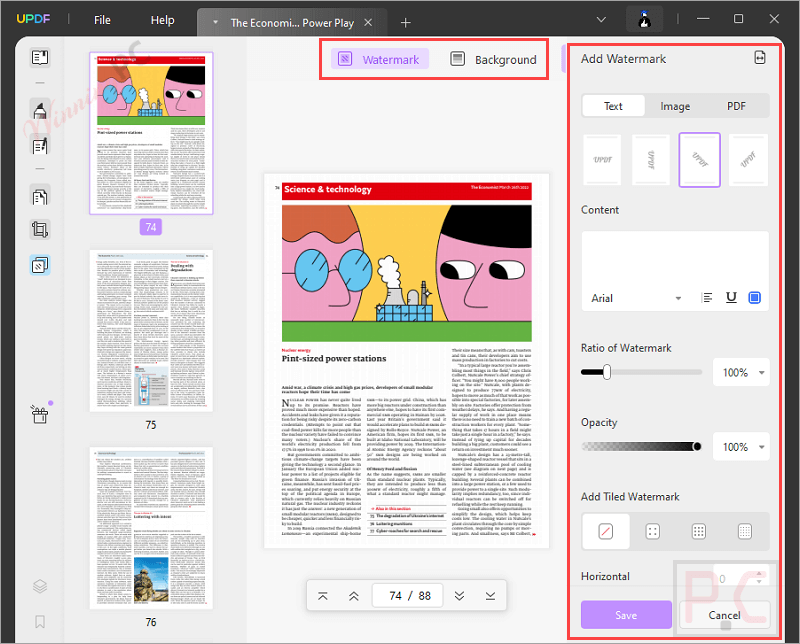Jump to the first page
This screenshot has height=644, width=800.
click(x=322, y=596)
